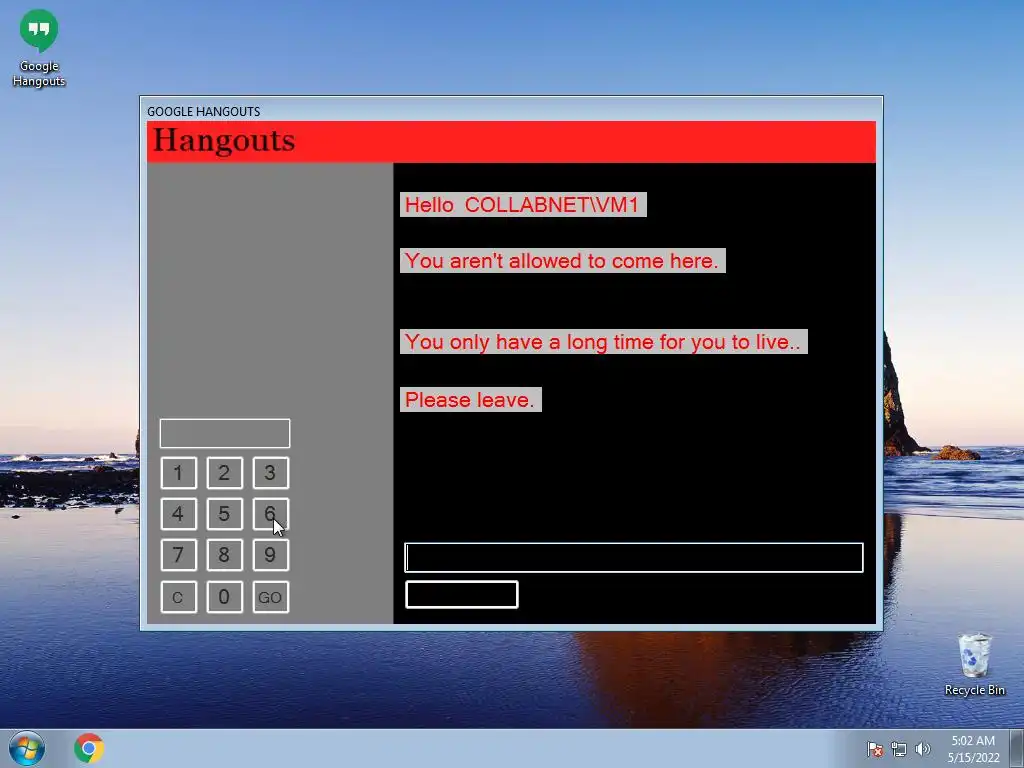
Task: Click the small empty box below the wide field
Action: point(462,594)
